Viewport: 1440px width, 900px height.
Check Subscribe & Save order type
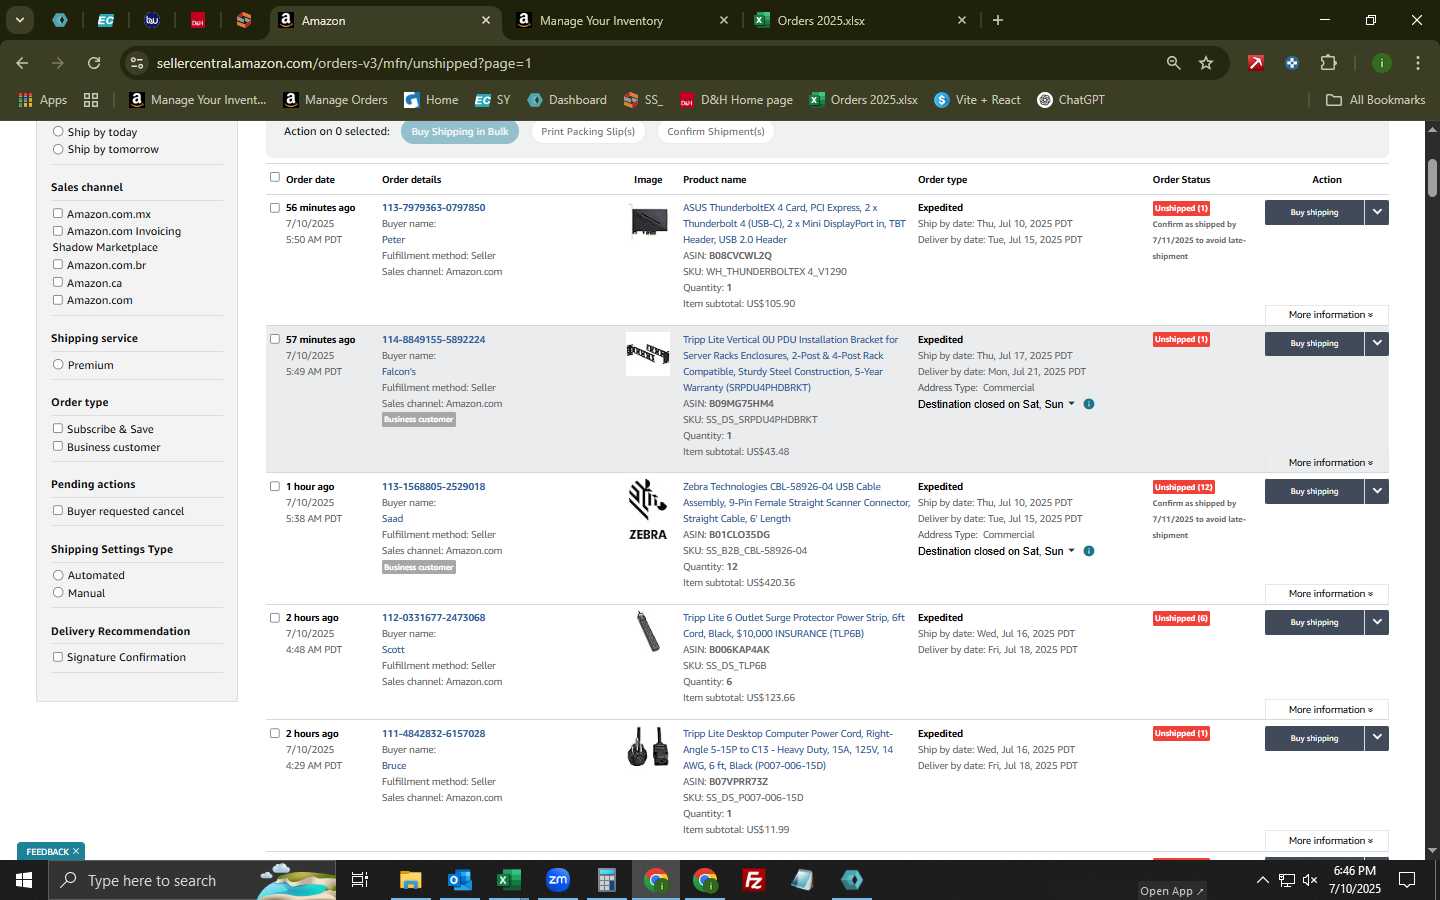[x=58, y=428]
